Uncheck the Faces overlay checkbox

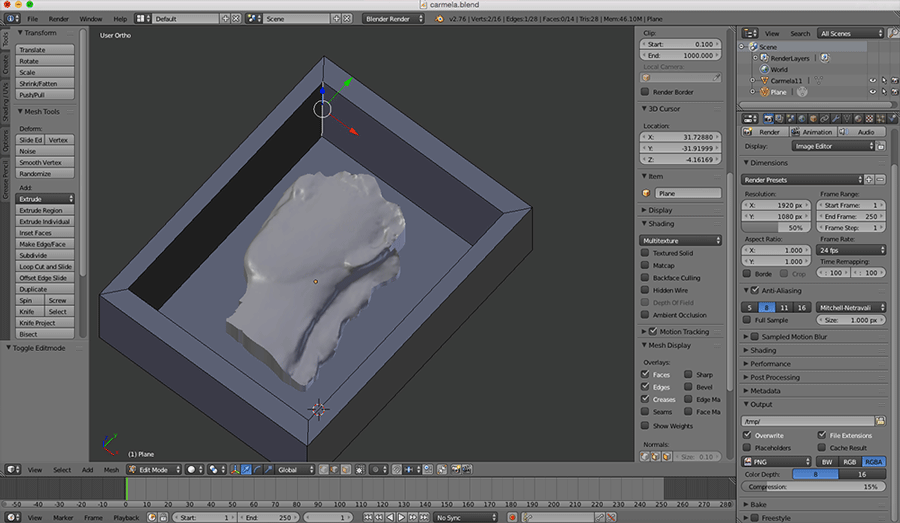(645, 374)
